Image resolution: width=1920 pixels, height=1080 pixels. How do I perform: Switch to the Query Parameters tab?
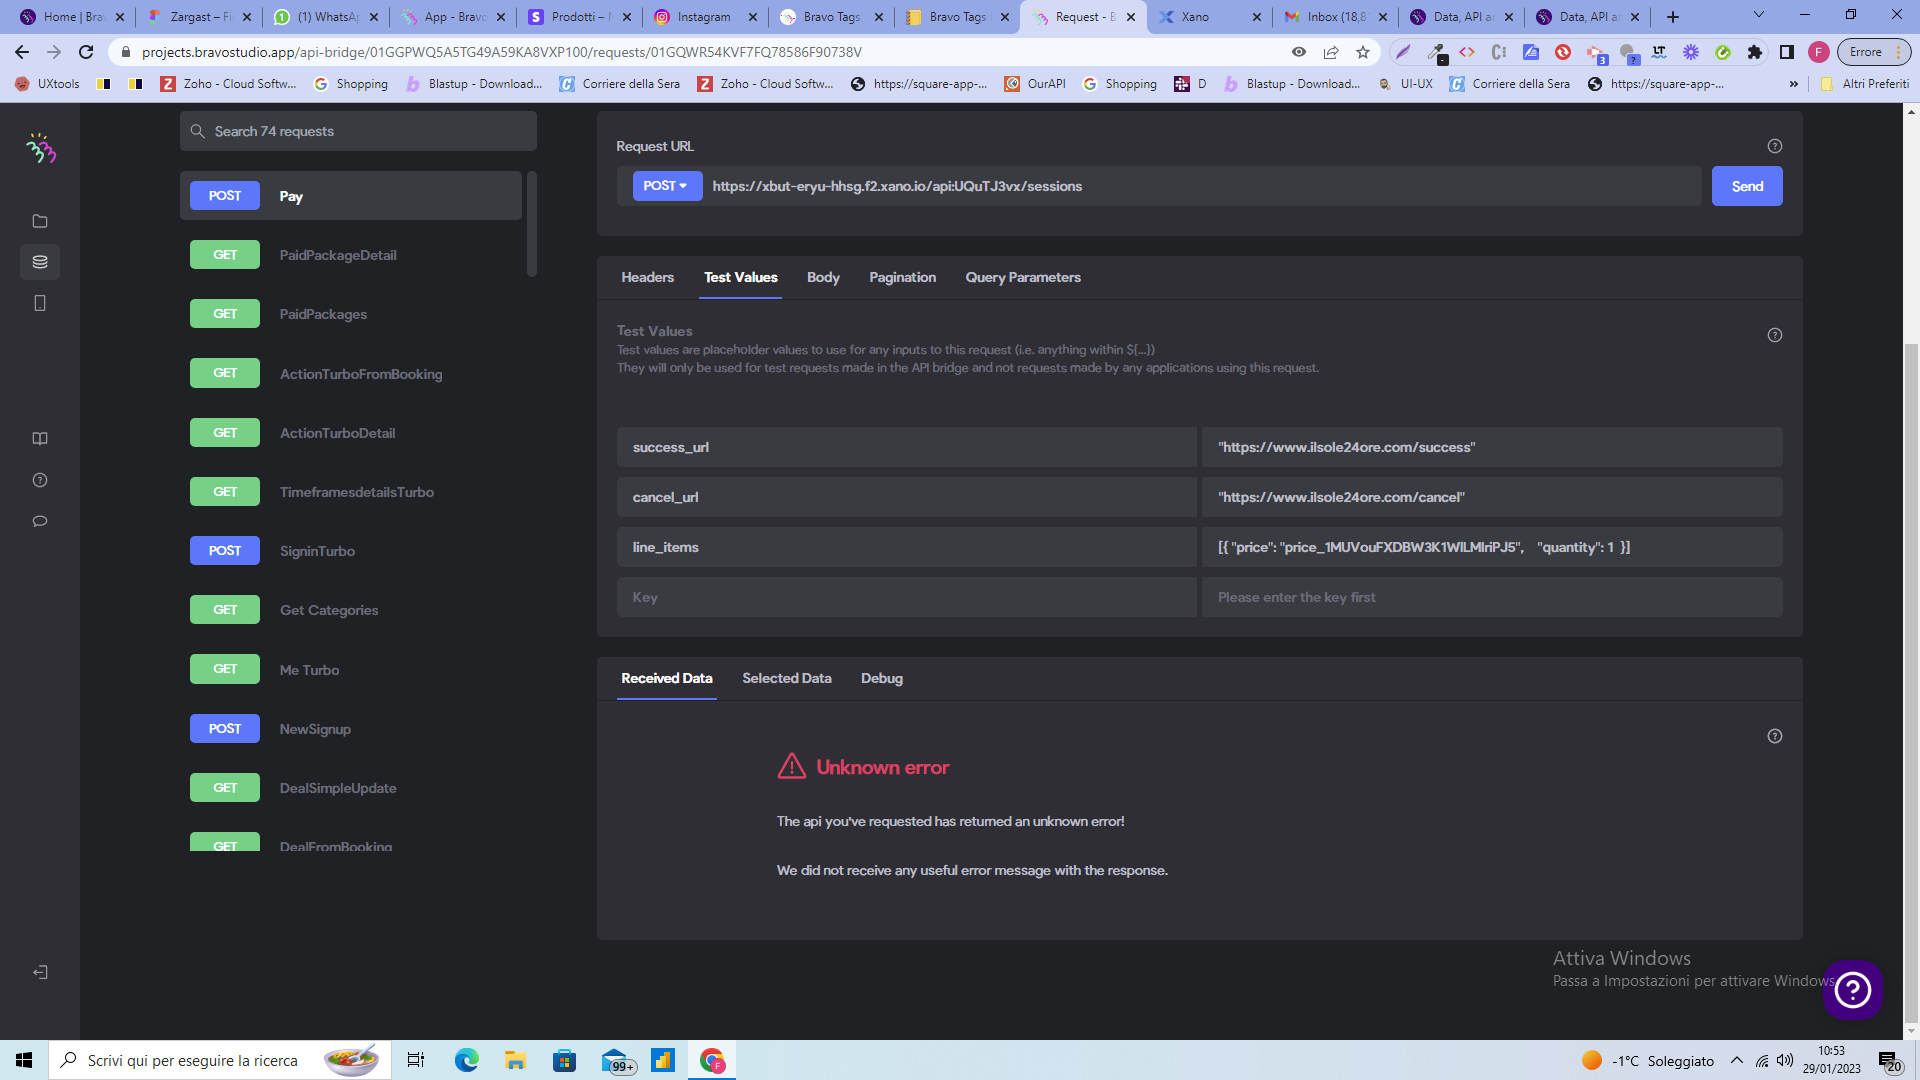(1022, 277)
